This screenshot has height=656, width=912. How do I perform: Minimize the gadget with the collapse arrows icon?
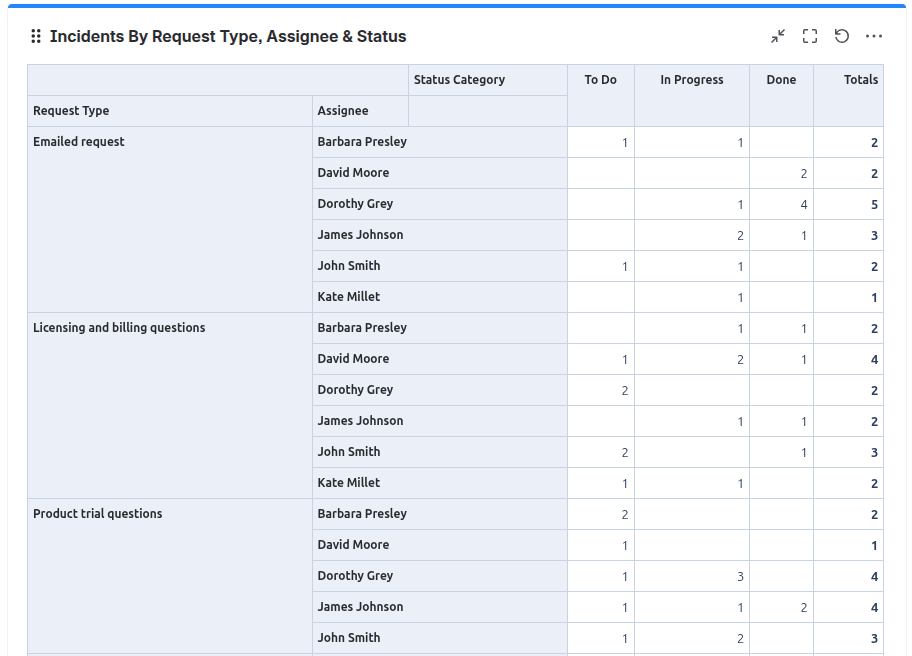pos(778,36)
